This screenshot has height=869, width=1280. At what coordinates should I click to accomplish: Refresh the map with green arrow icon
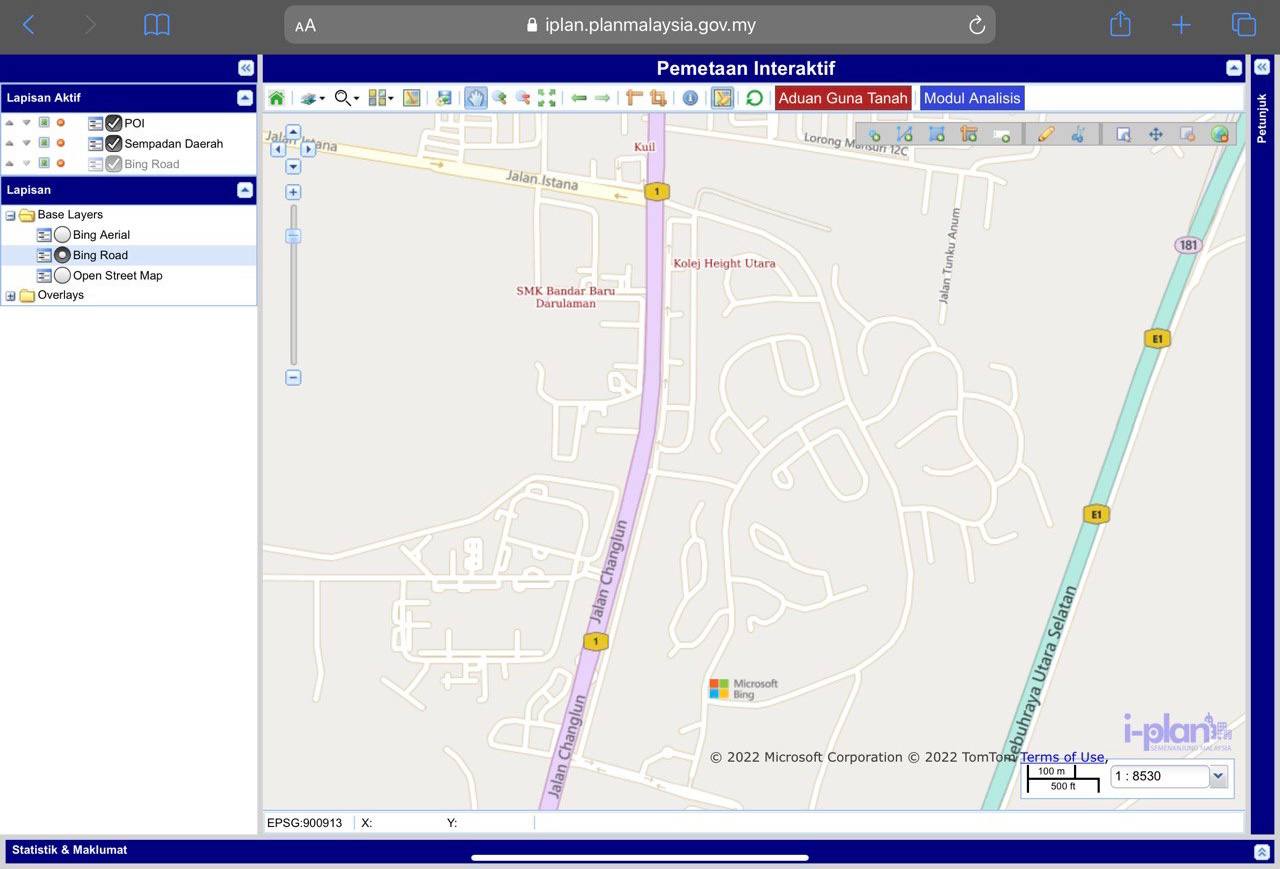tap(755, 98)
